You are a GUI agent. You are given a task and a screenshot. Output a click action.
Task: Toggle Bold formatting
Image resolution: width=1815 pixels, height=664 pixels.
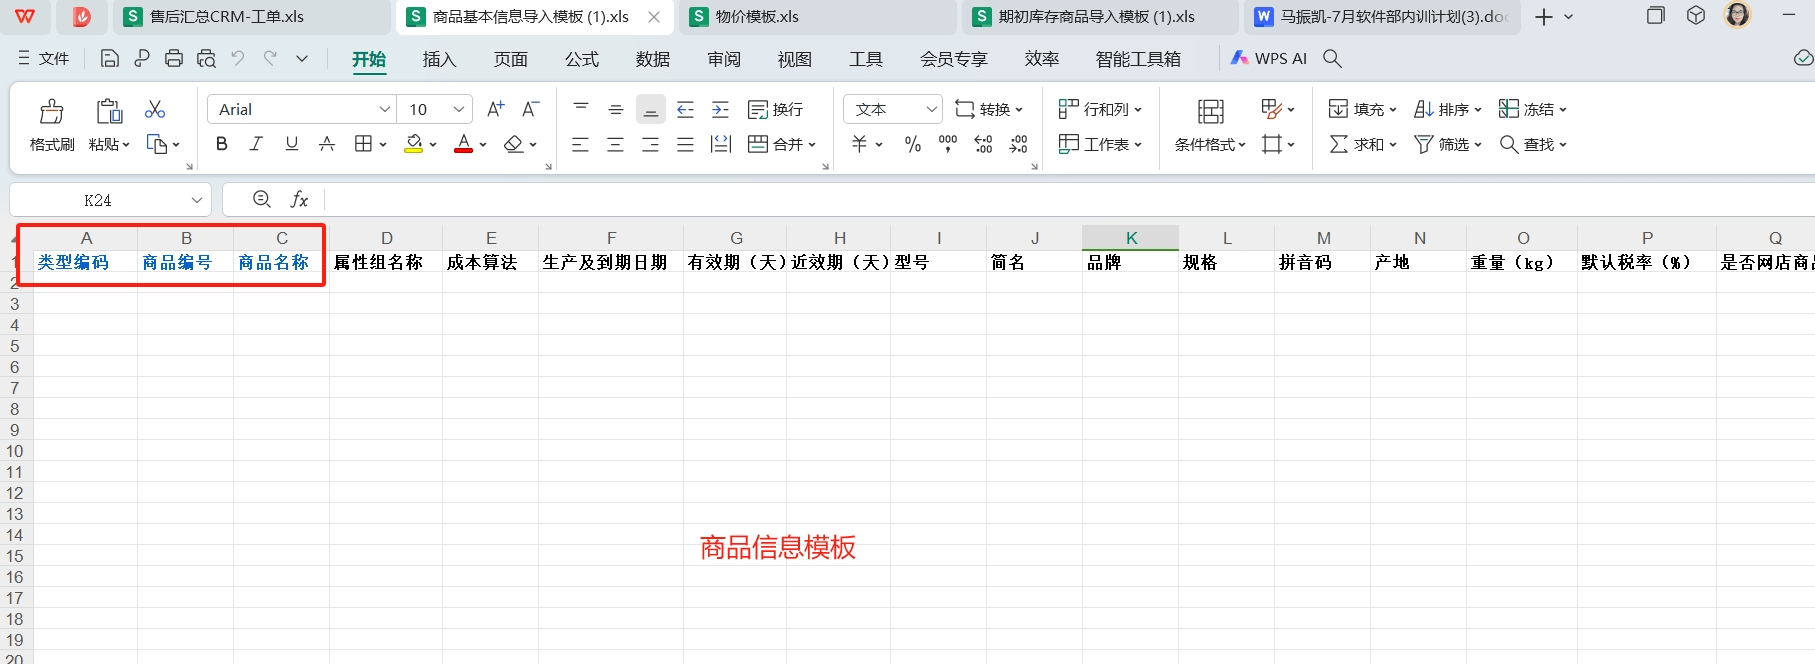(222, 144)
